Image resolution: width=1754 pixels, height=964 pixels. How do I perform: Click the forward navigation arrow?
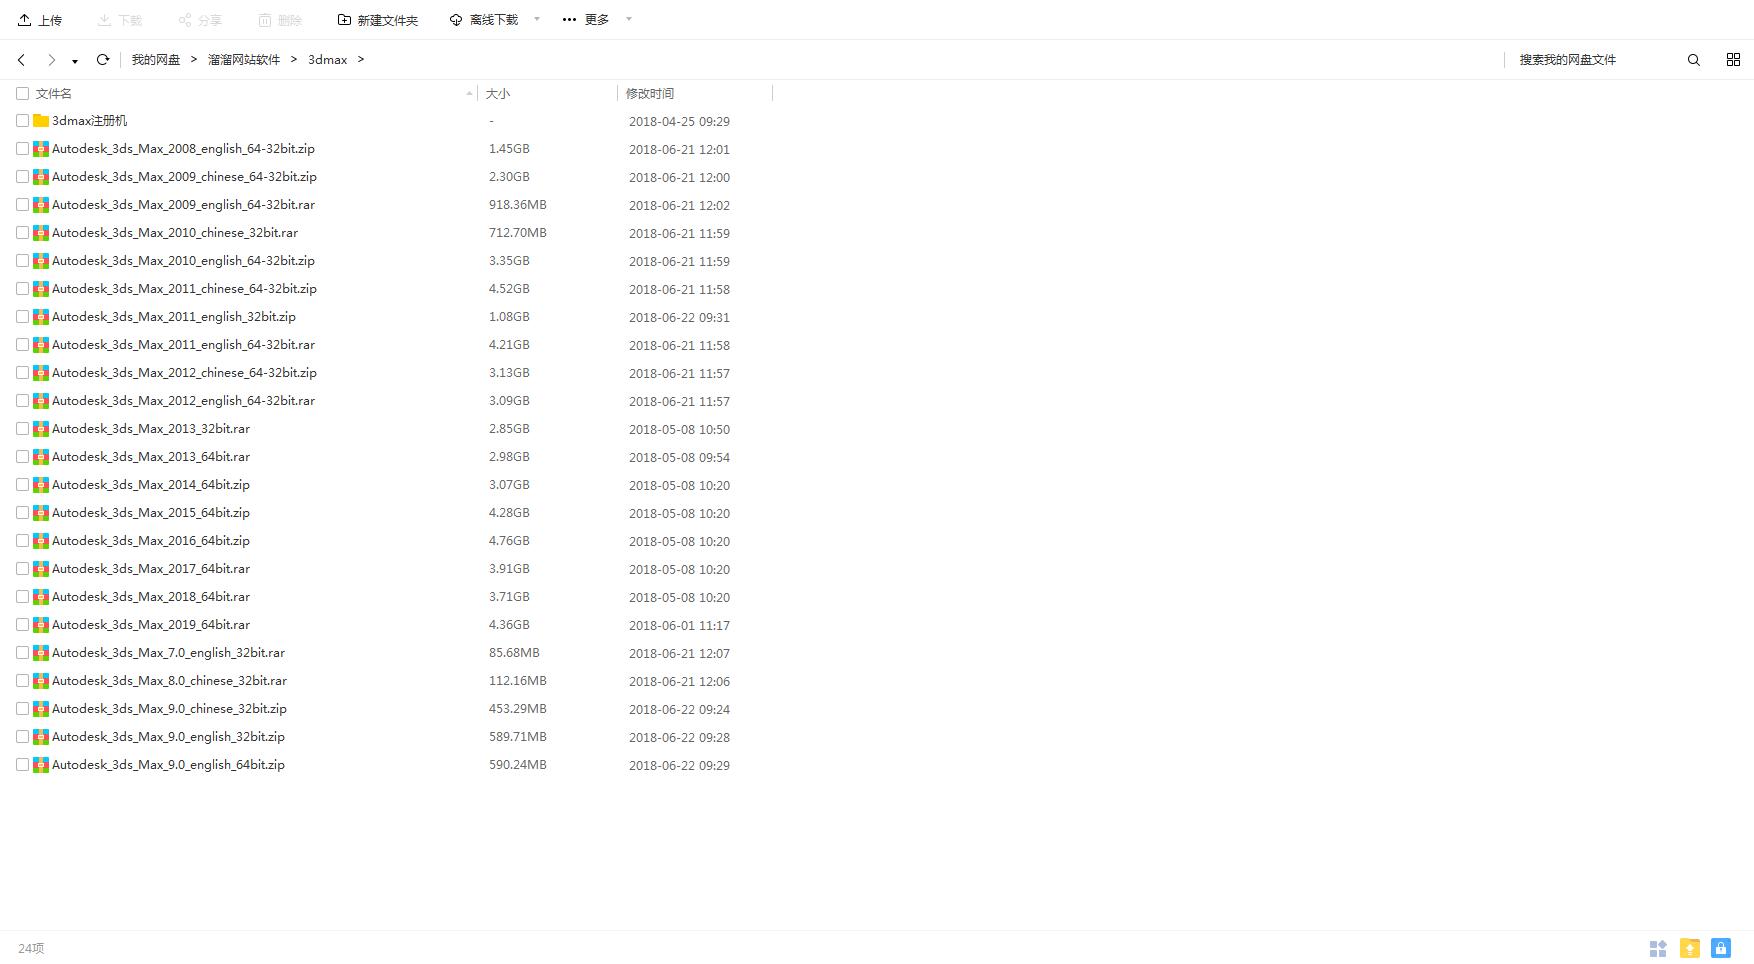click(51, 60)
